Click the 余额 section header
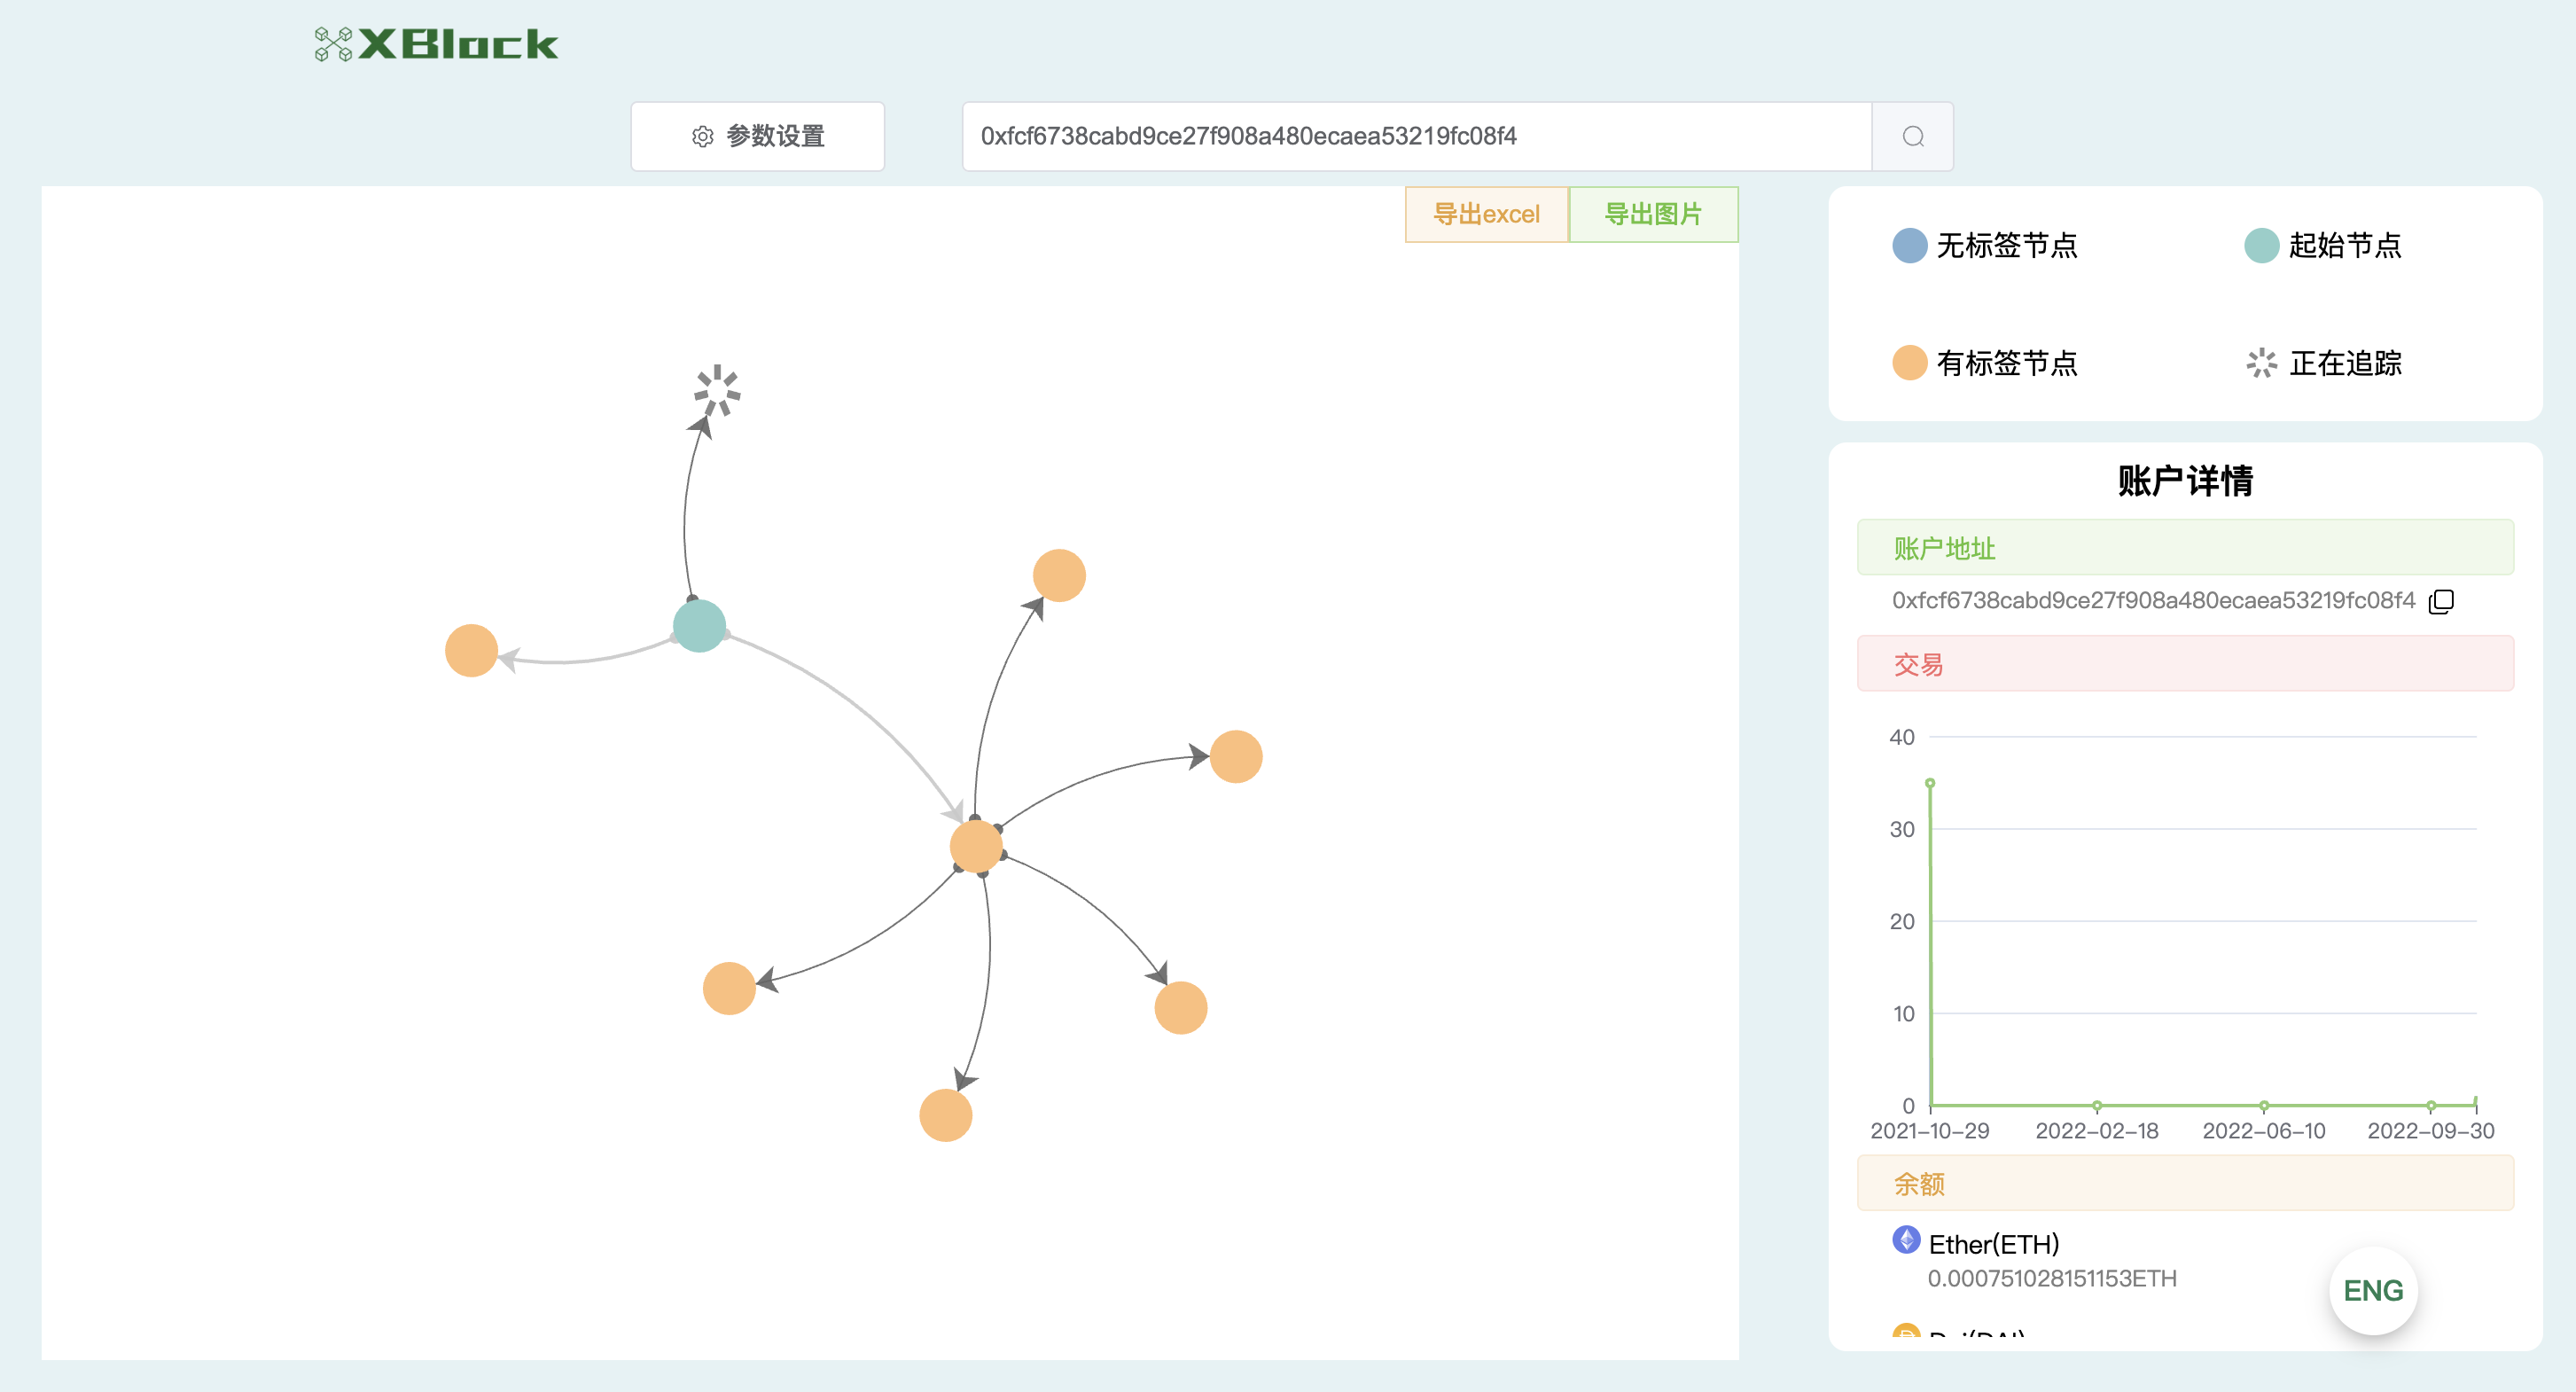 point(2184,1183)
